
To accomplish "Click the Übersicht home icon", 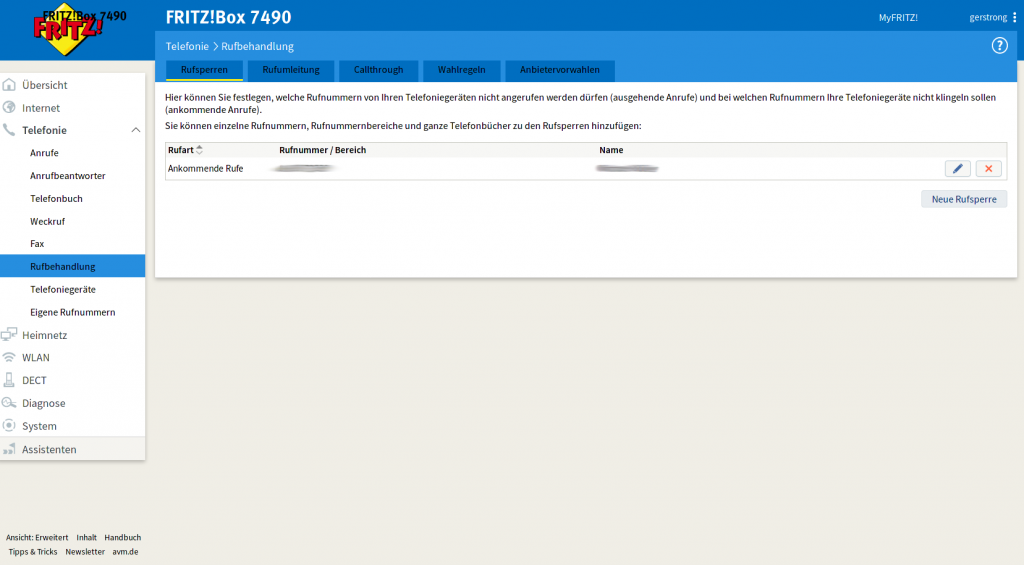I will [x=9, y=85].
